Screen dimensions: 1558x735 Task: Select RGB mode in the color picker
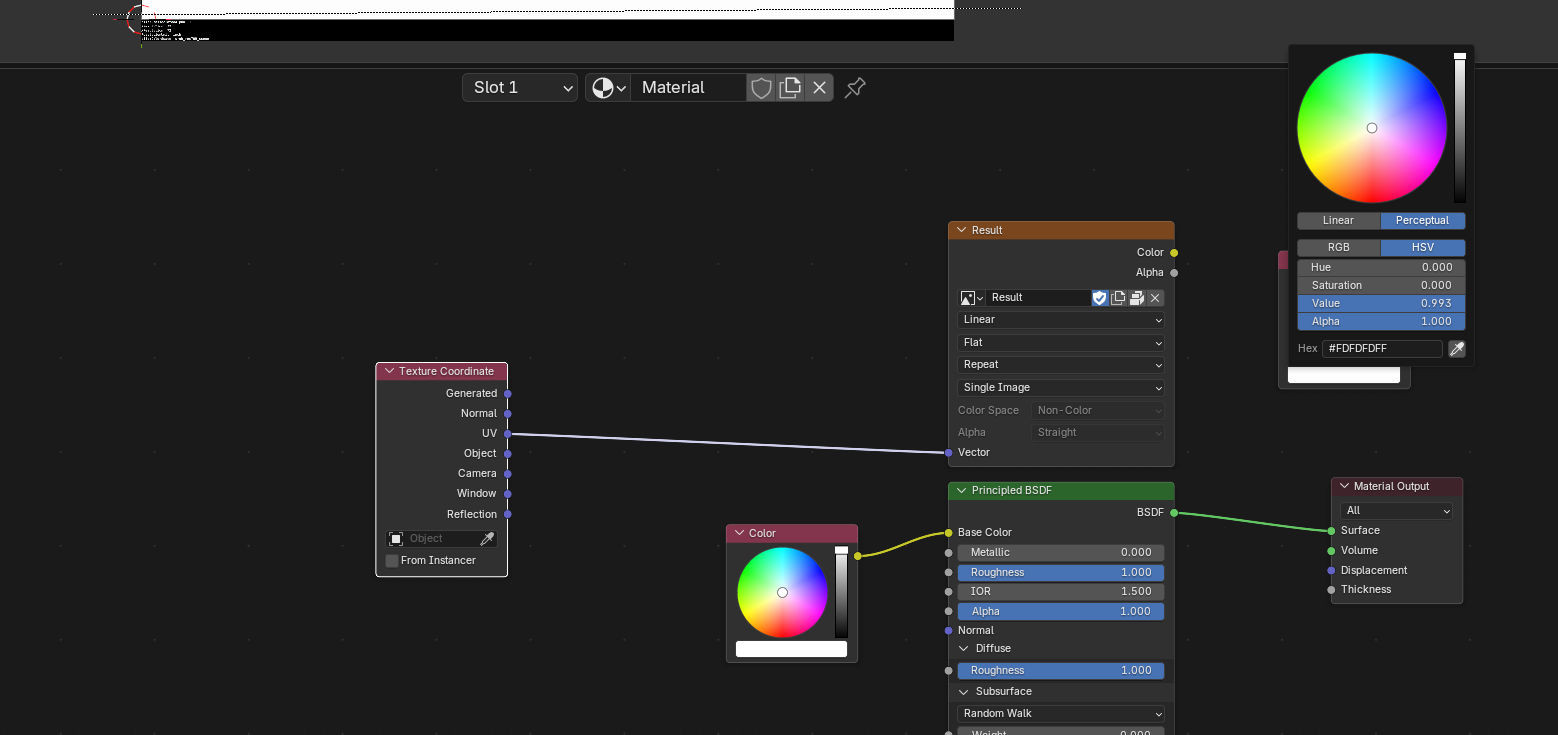point(1338,248)
